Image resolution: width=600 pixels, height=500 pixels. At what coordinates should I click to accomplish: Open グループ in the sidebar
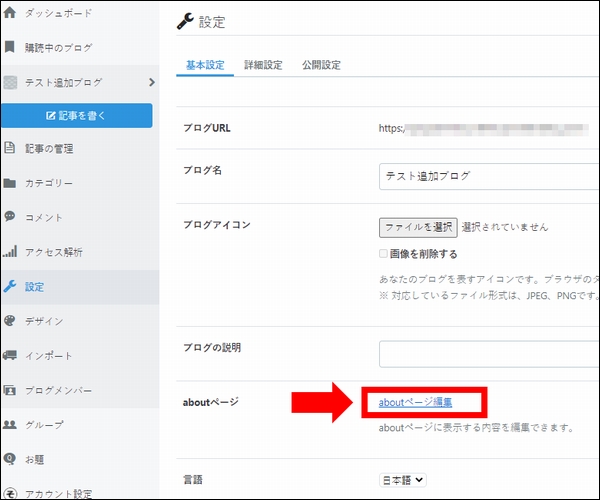44,425
